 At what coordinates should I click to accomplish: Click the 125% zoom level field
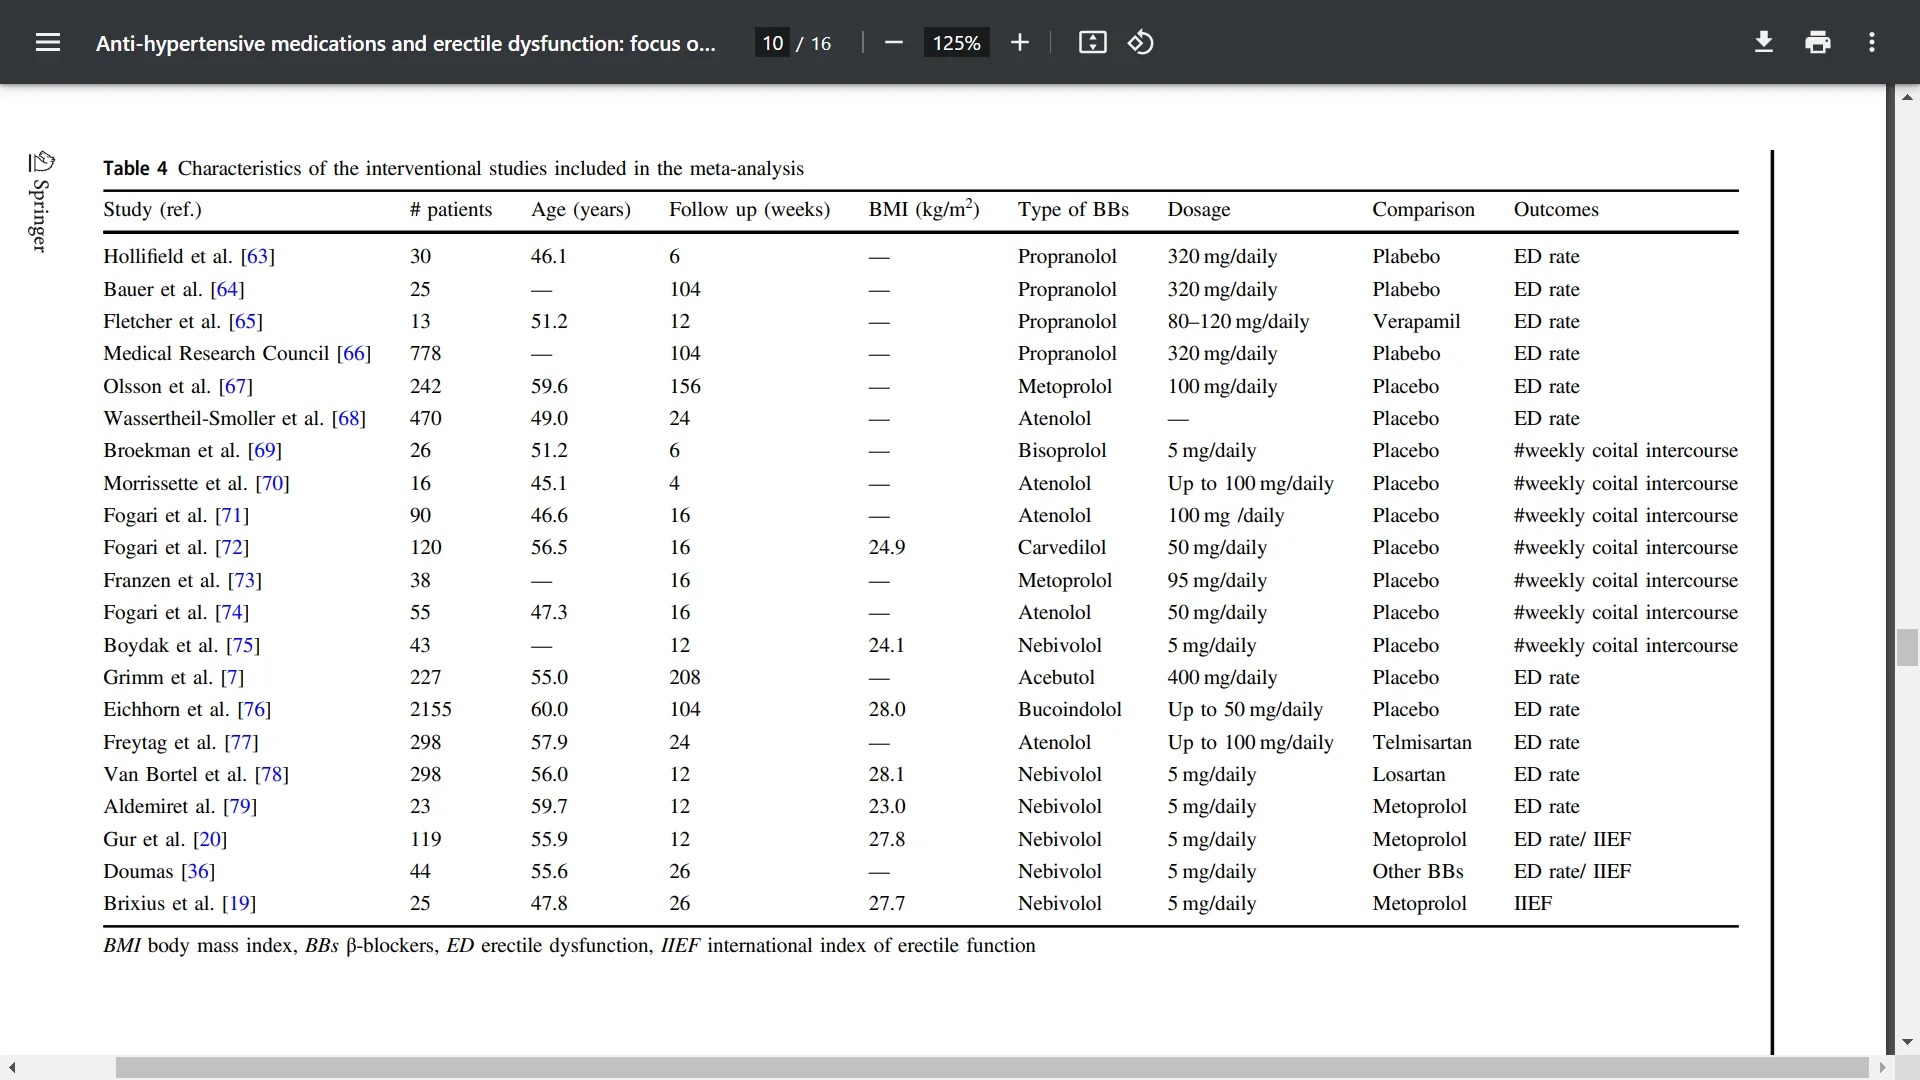[x=956, y=43]
